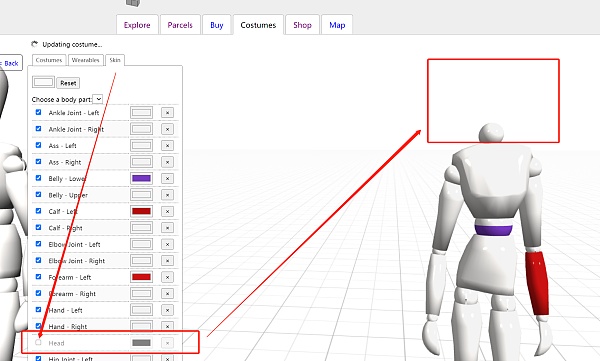The height and width of the screenshot is (361, 600).
Task: Remove Ass - Left with its X
Action: pyautogui.click(x=167, y=145)
